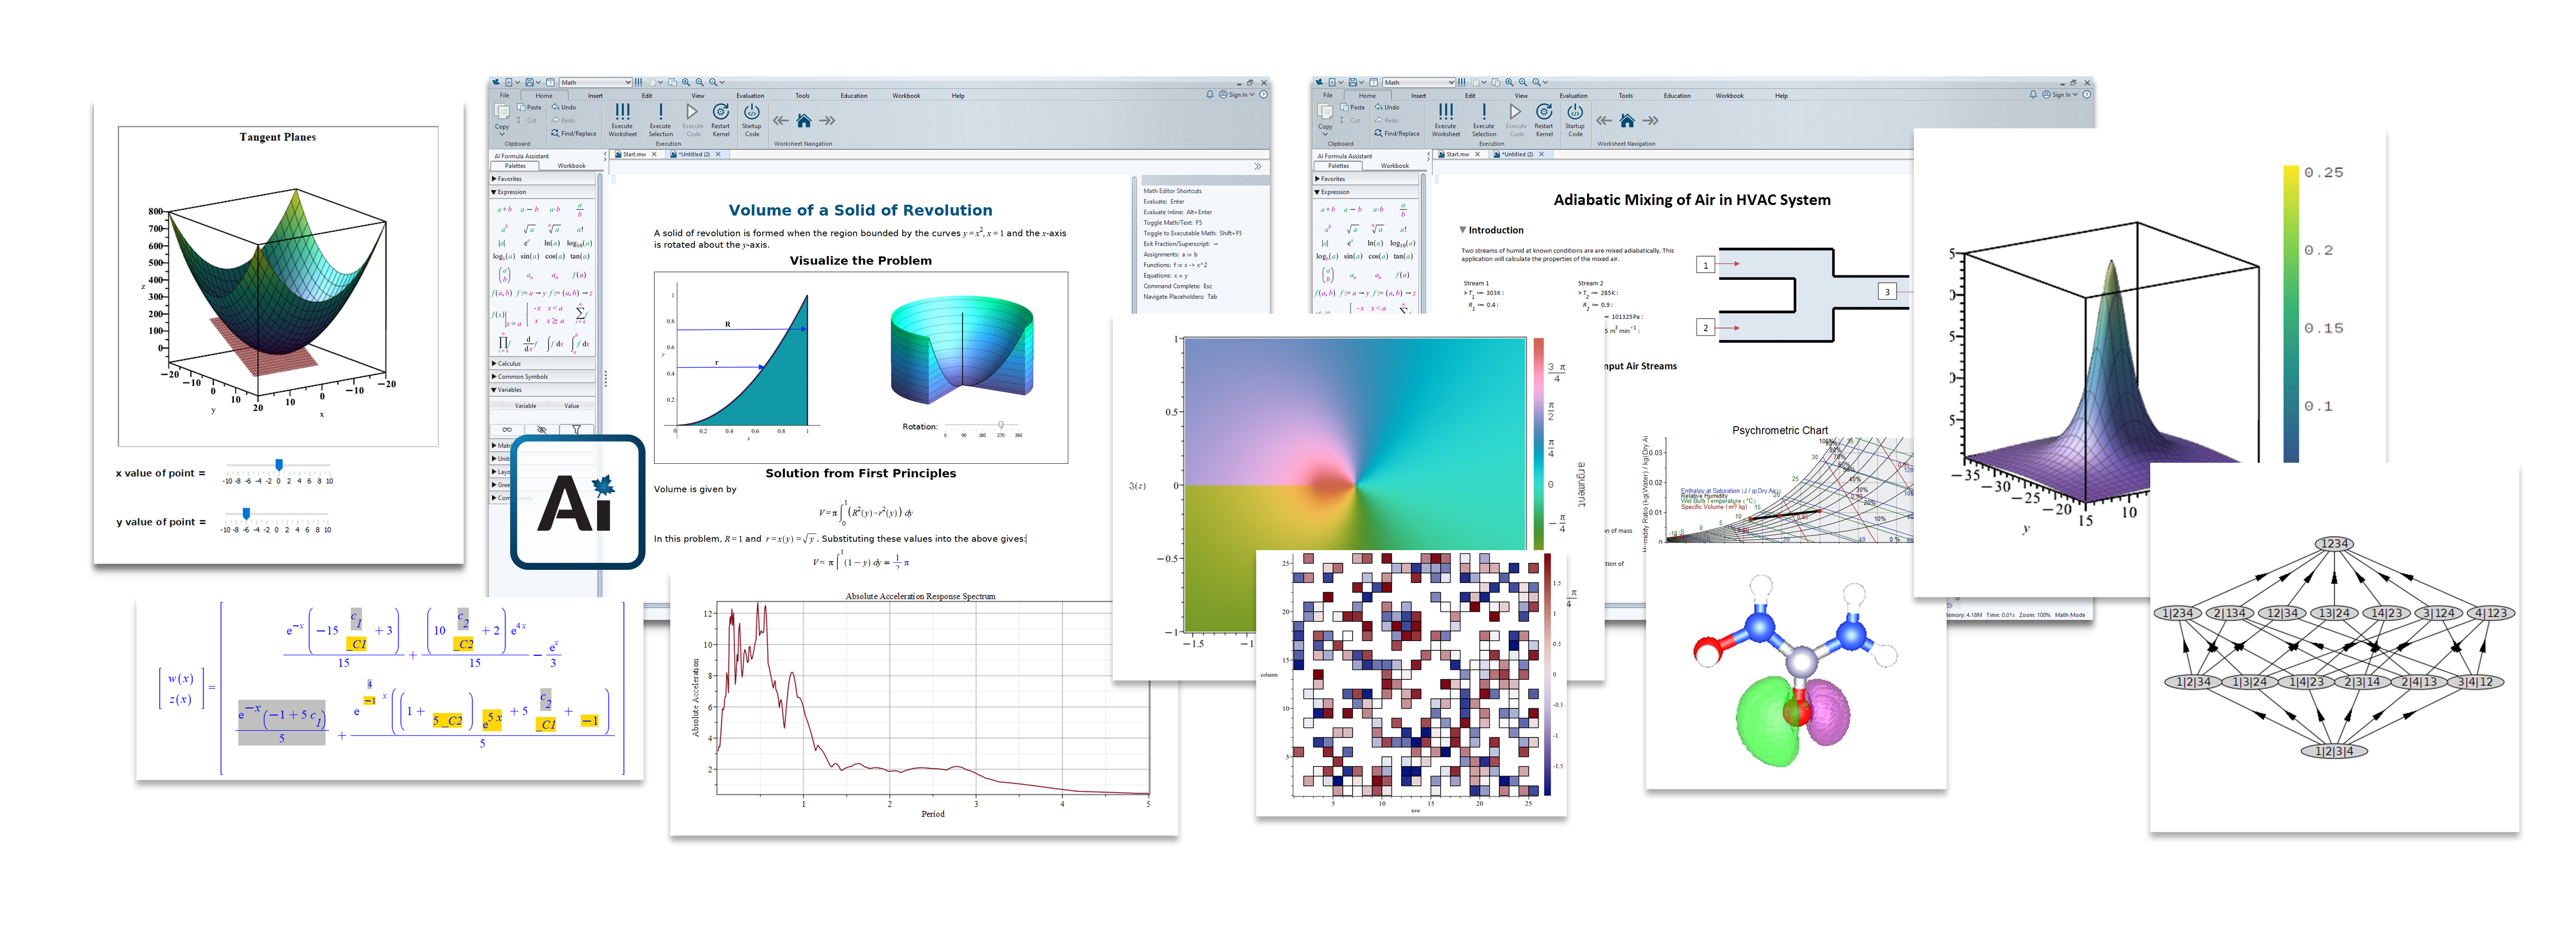This screenshot has width=2576, height=925.
Task: Click Restart Kernel icon in left window
Action: [720, 112]
